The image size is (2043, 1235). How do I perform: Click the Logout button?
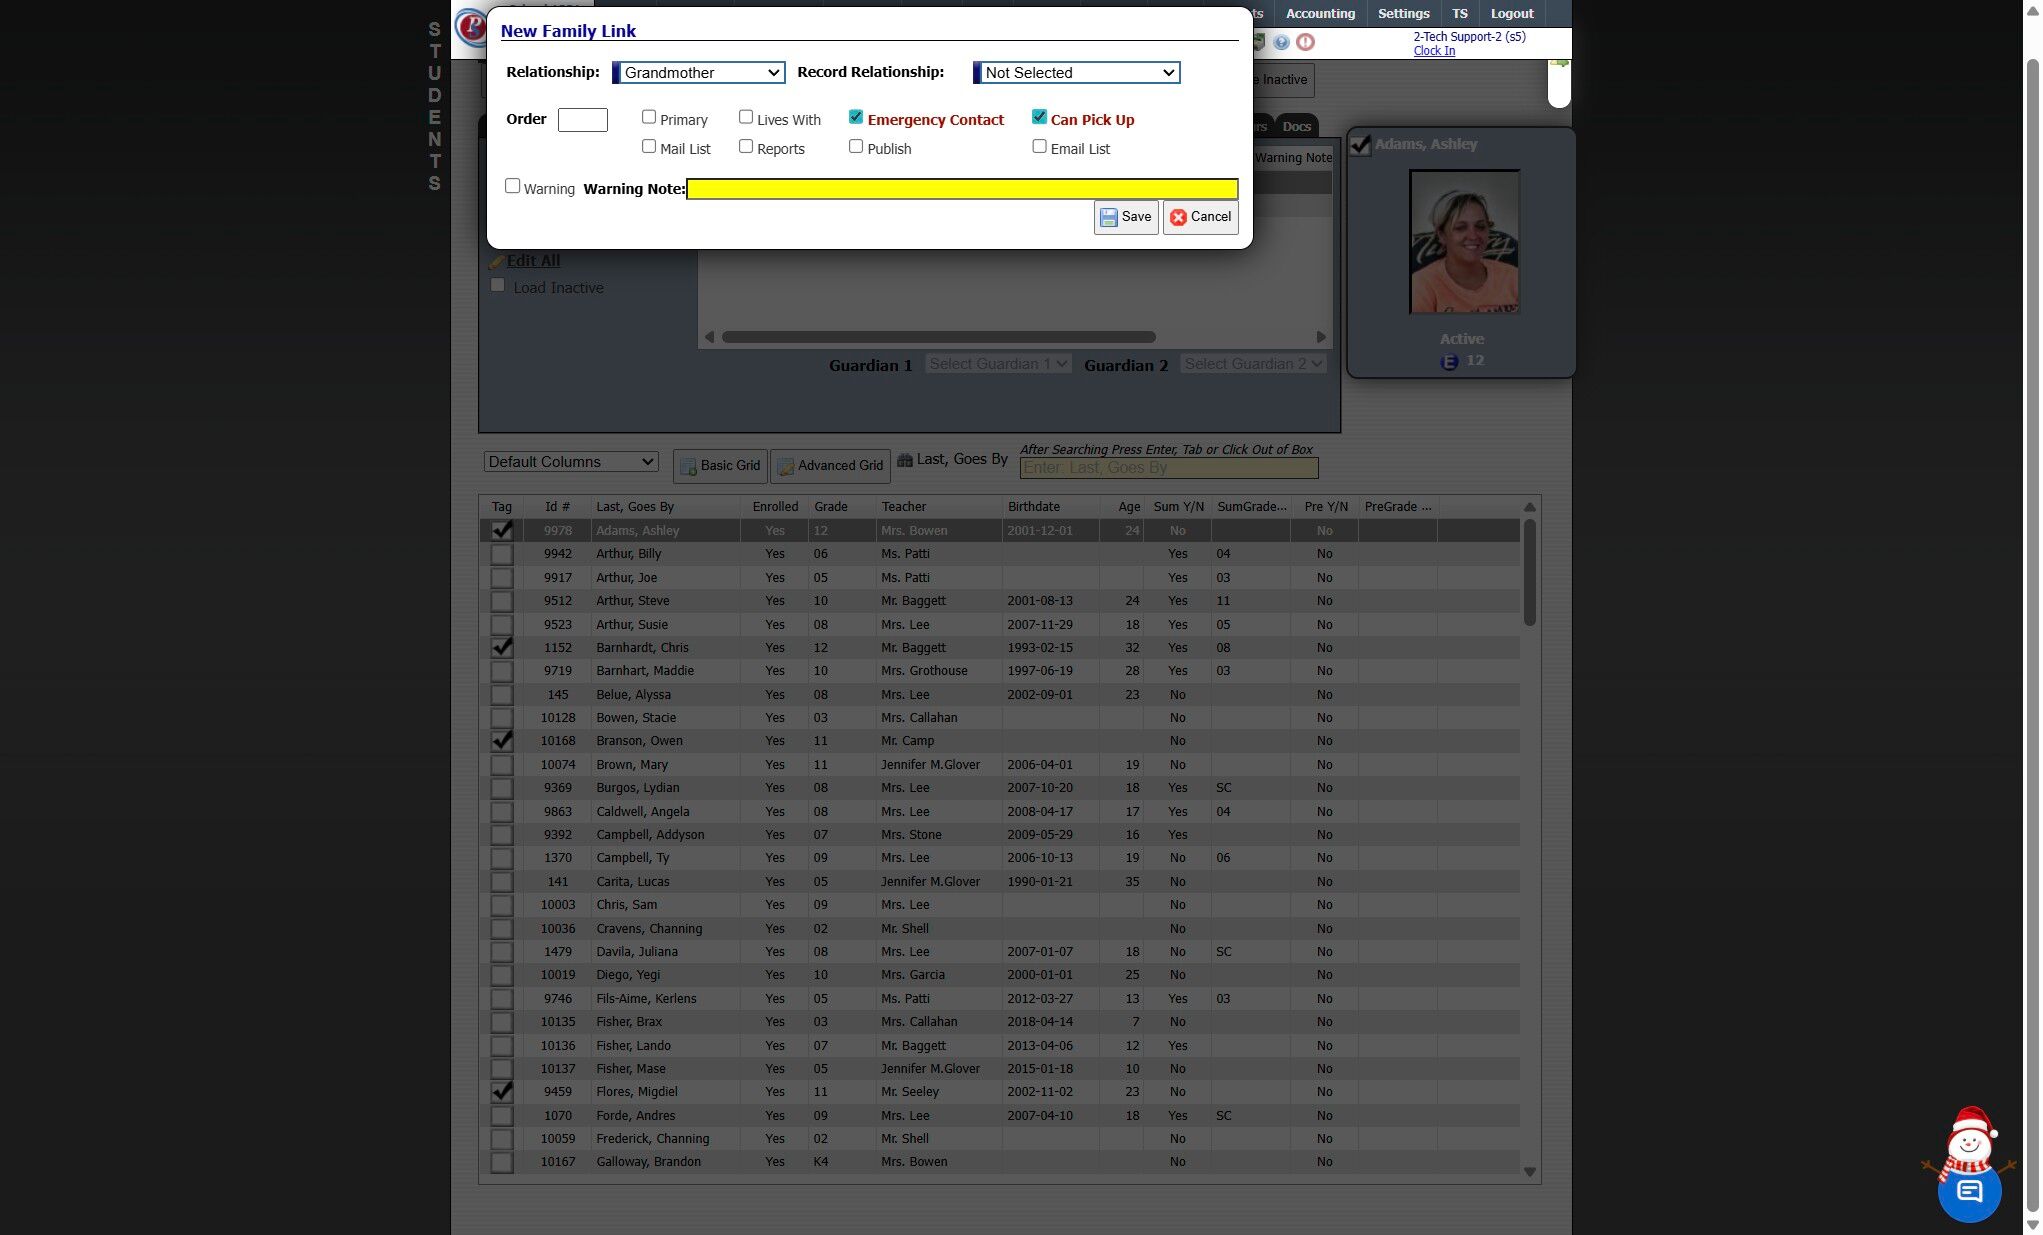point(1511,14)
